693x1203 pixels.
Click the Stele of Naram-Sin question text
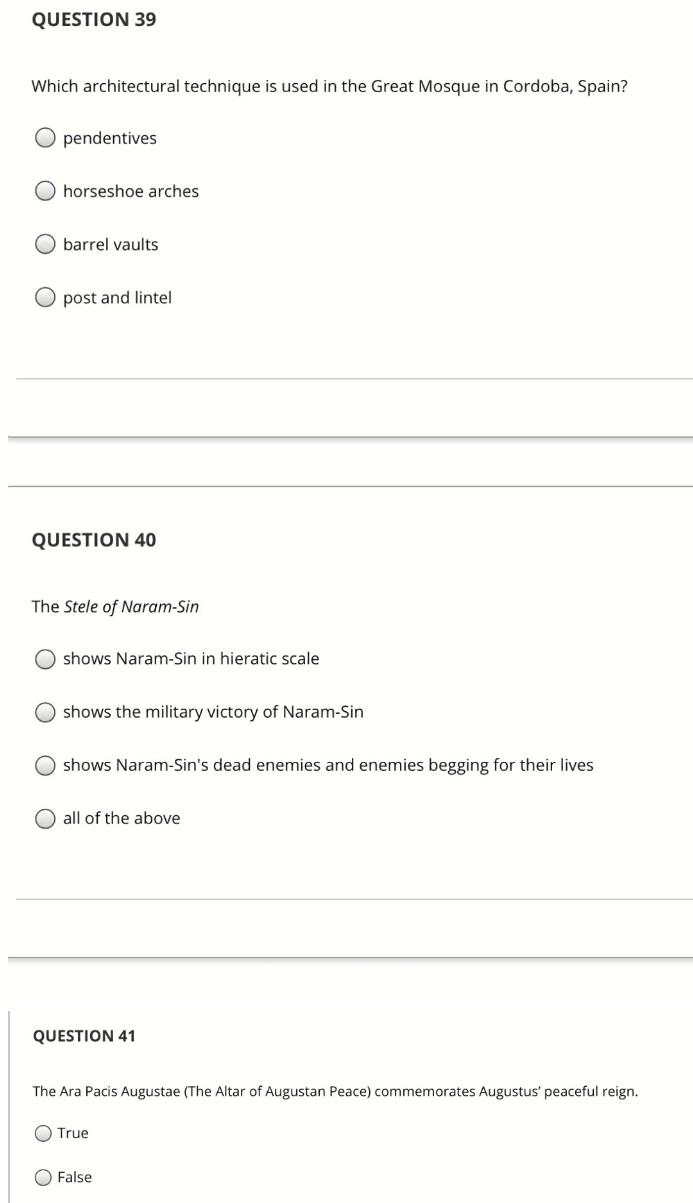point(118,606)
